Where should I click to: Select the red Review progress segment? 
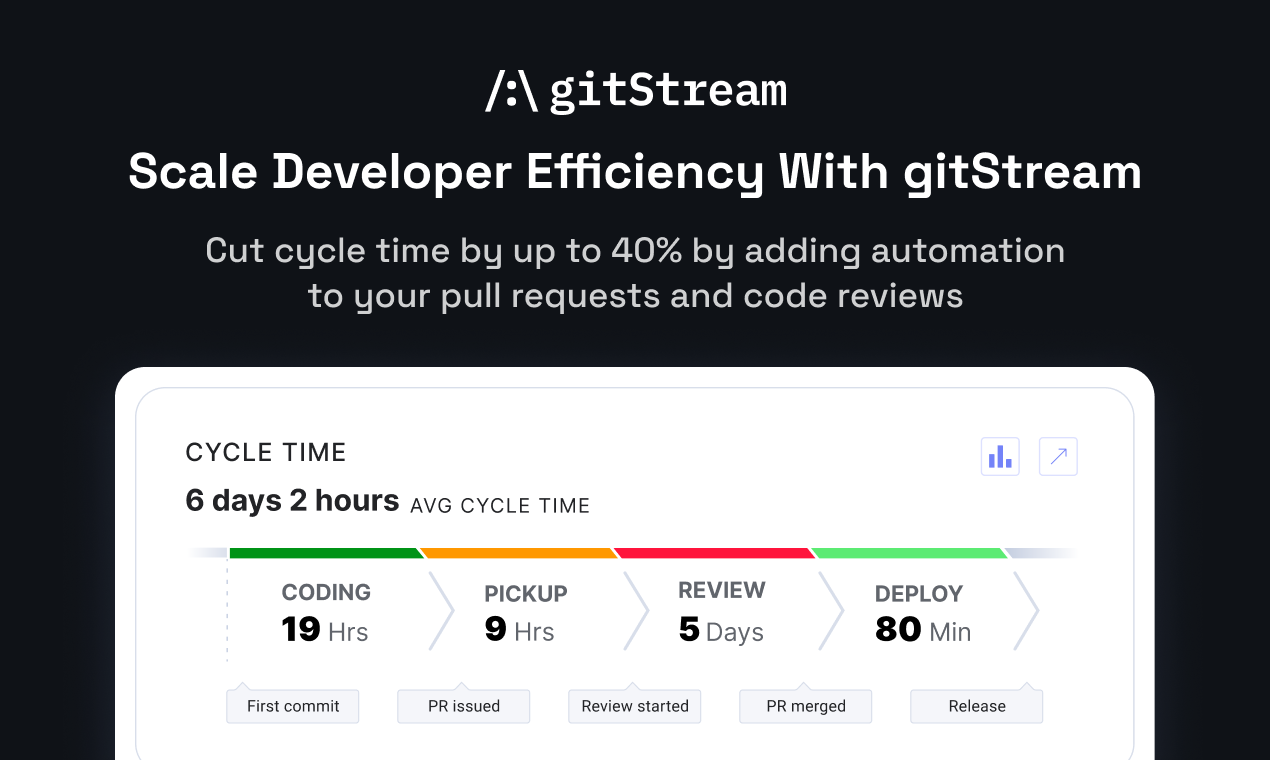coord(714,553)
